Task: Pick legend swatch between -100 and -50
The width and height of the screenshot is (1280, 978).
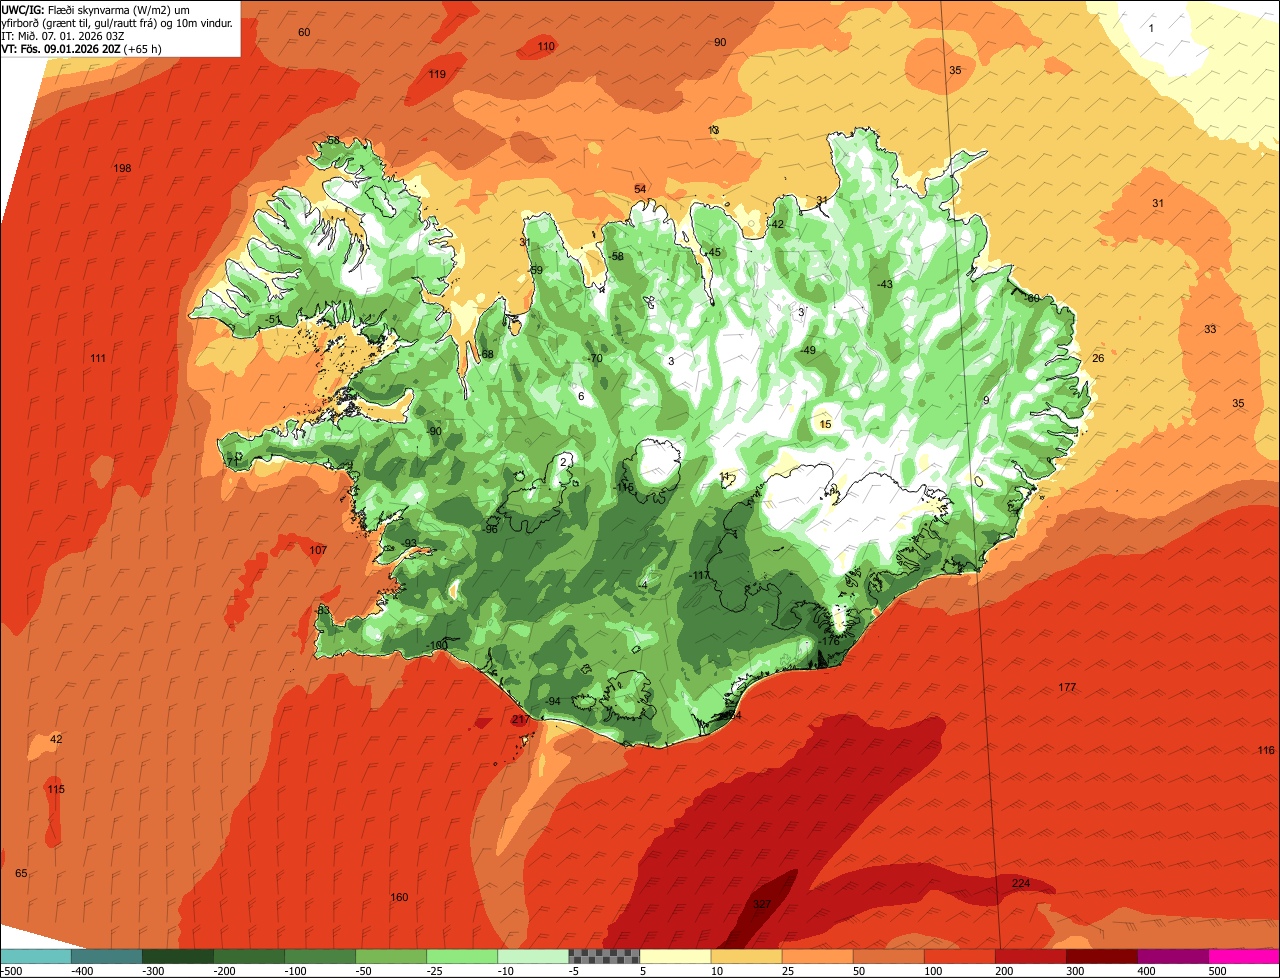Action: click(320, 956)
